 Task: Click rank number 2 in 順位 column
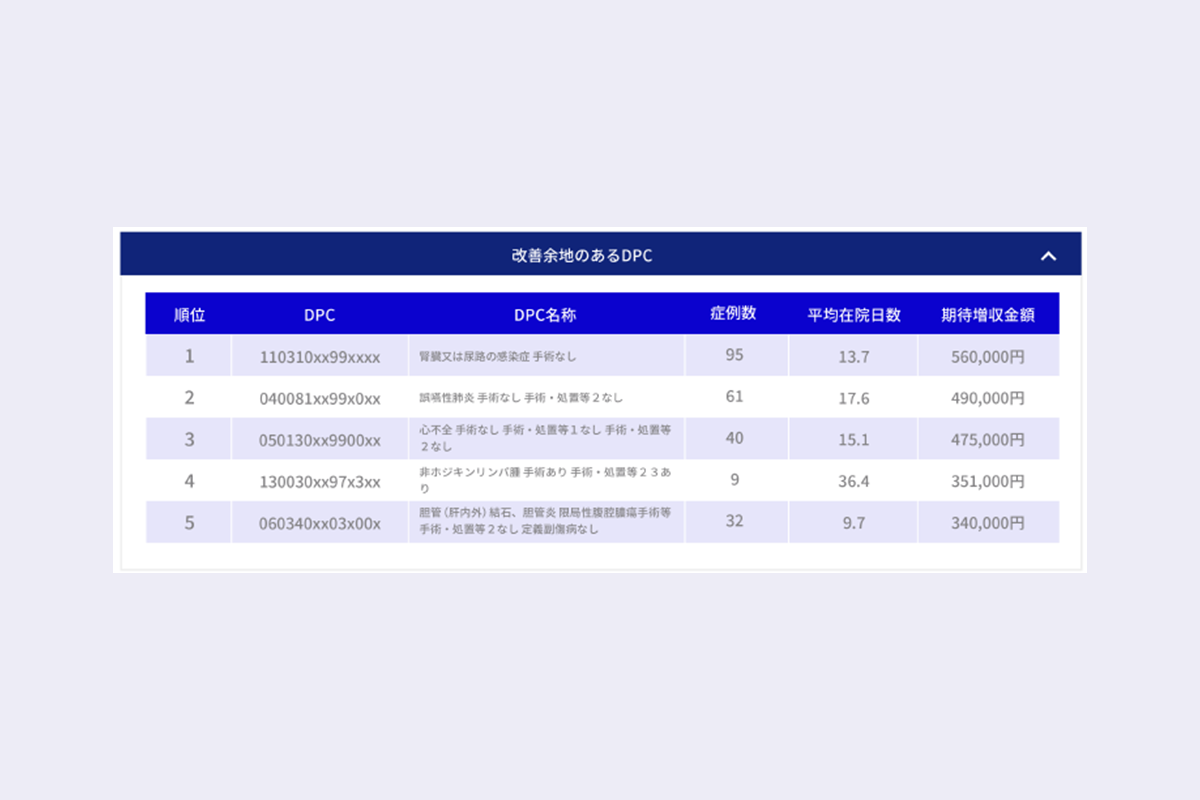coord(189,397)
